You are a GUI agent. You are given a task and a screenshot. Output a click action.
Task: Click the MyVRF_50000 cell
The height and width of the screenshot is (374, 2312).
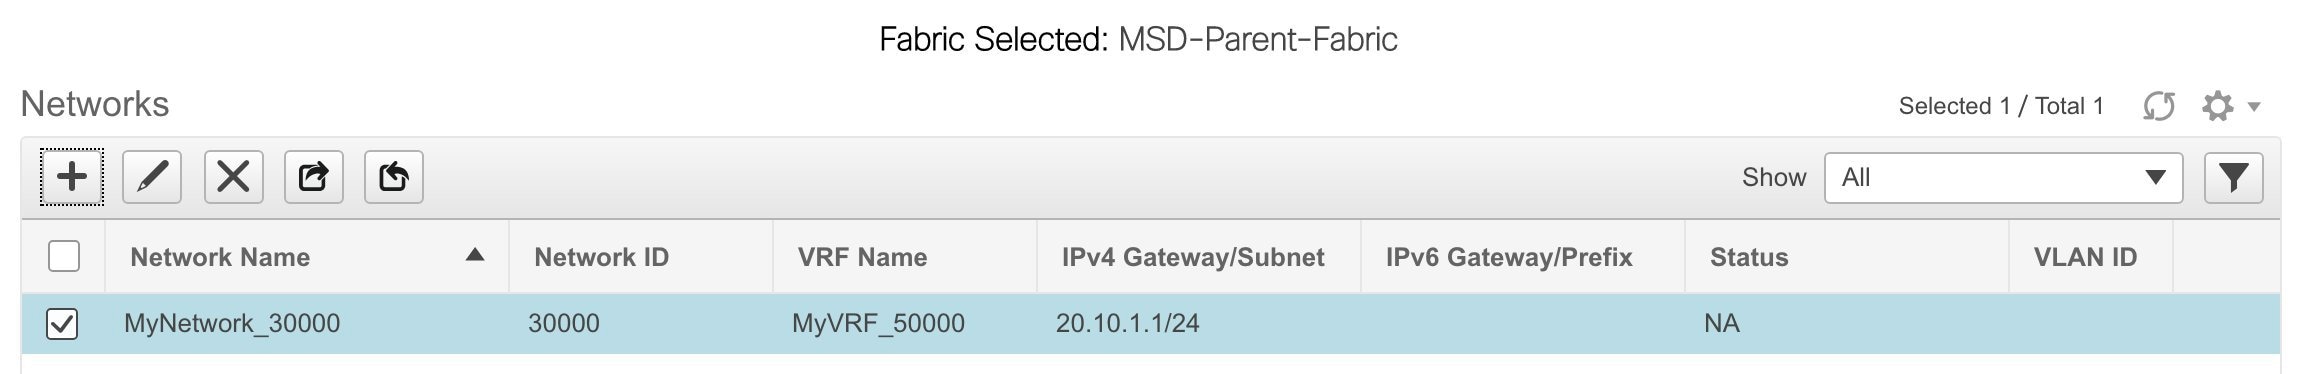(878, 323)
